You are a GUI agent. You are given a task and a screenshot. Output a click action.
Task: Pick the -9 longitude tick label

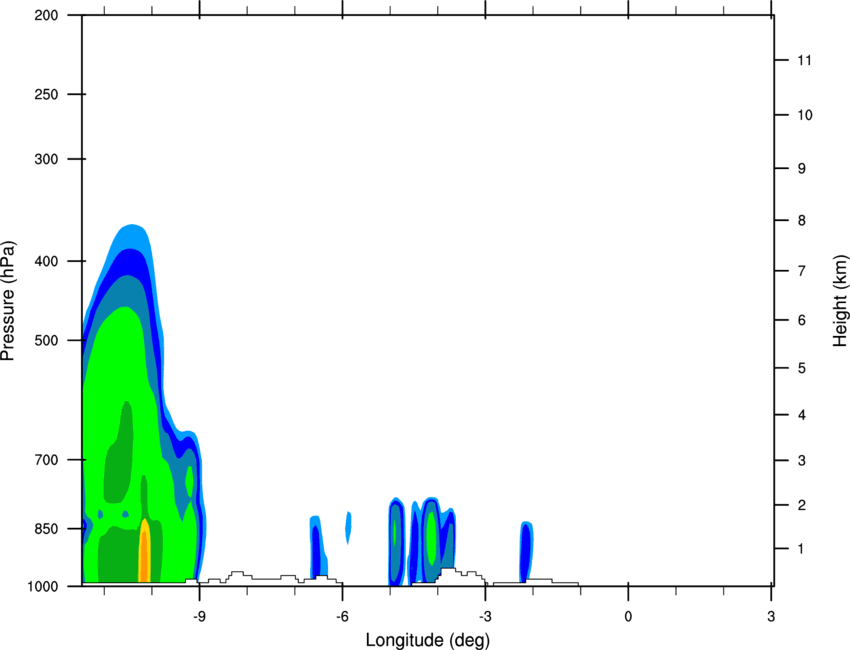click(199, 616)
